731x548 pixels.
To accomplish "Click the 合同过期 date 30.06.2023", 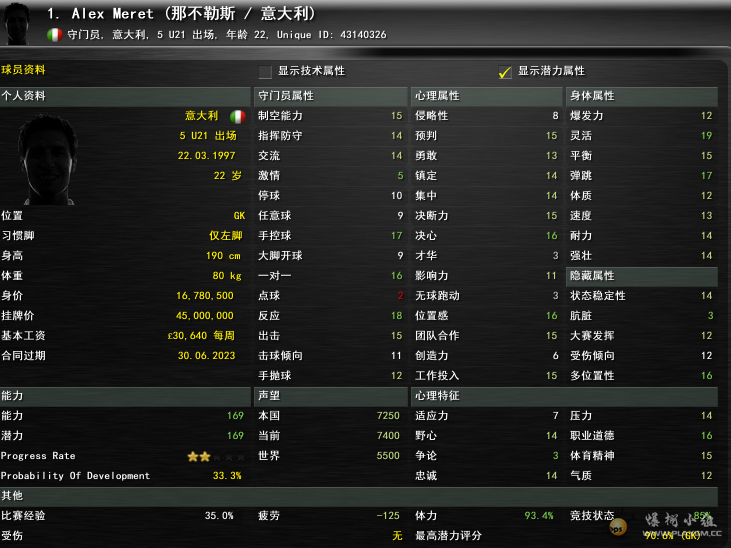I will click(x=207, y=356).
